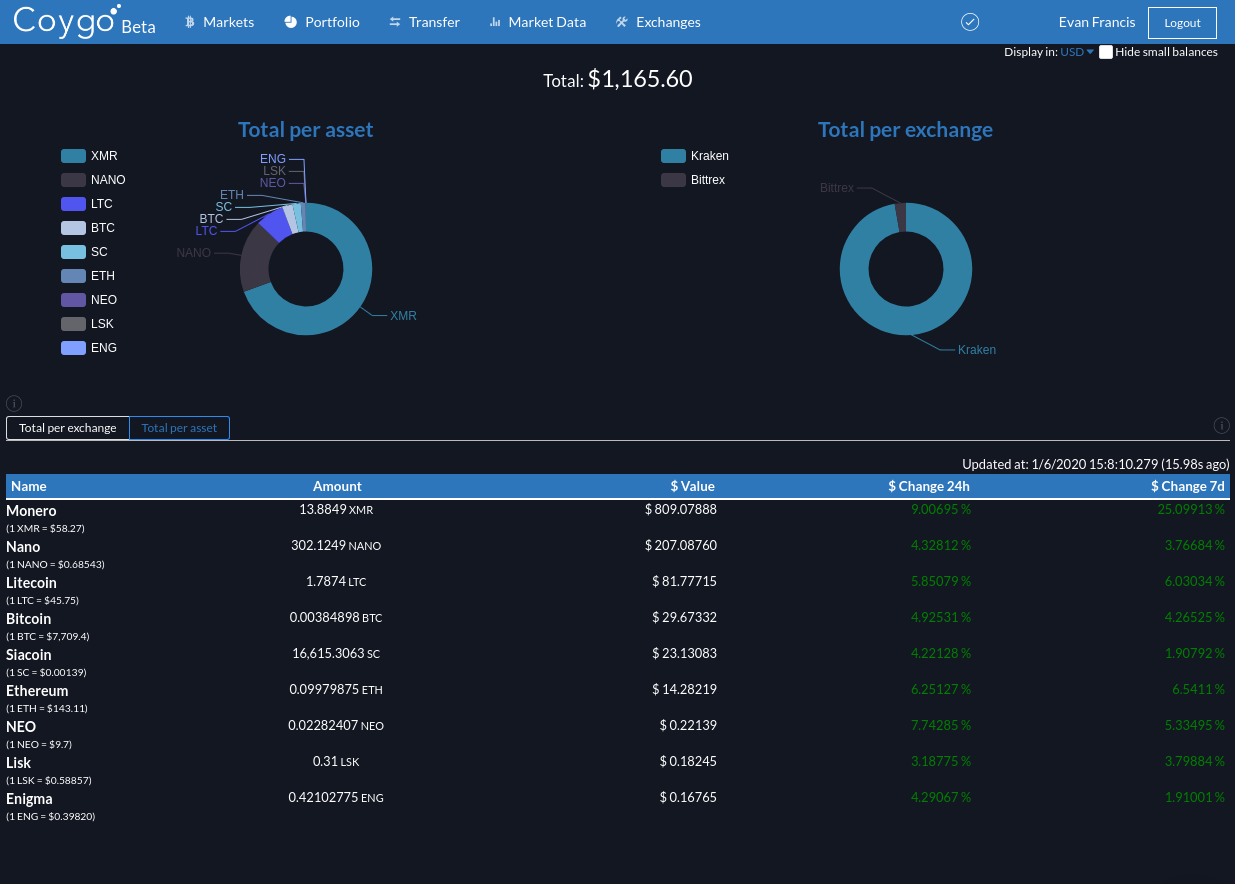This screenshot has width=1235, height=884.
Task: Toggle XMR in the asset legend
Action: 89,156
